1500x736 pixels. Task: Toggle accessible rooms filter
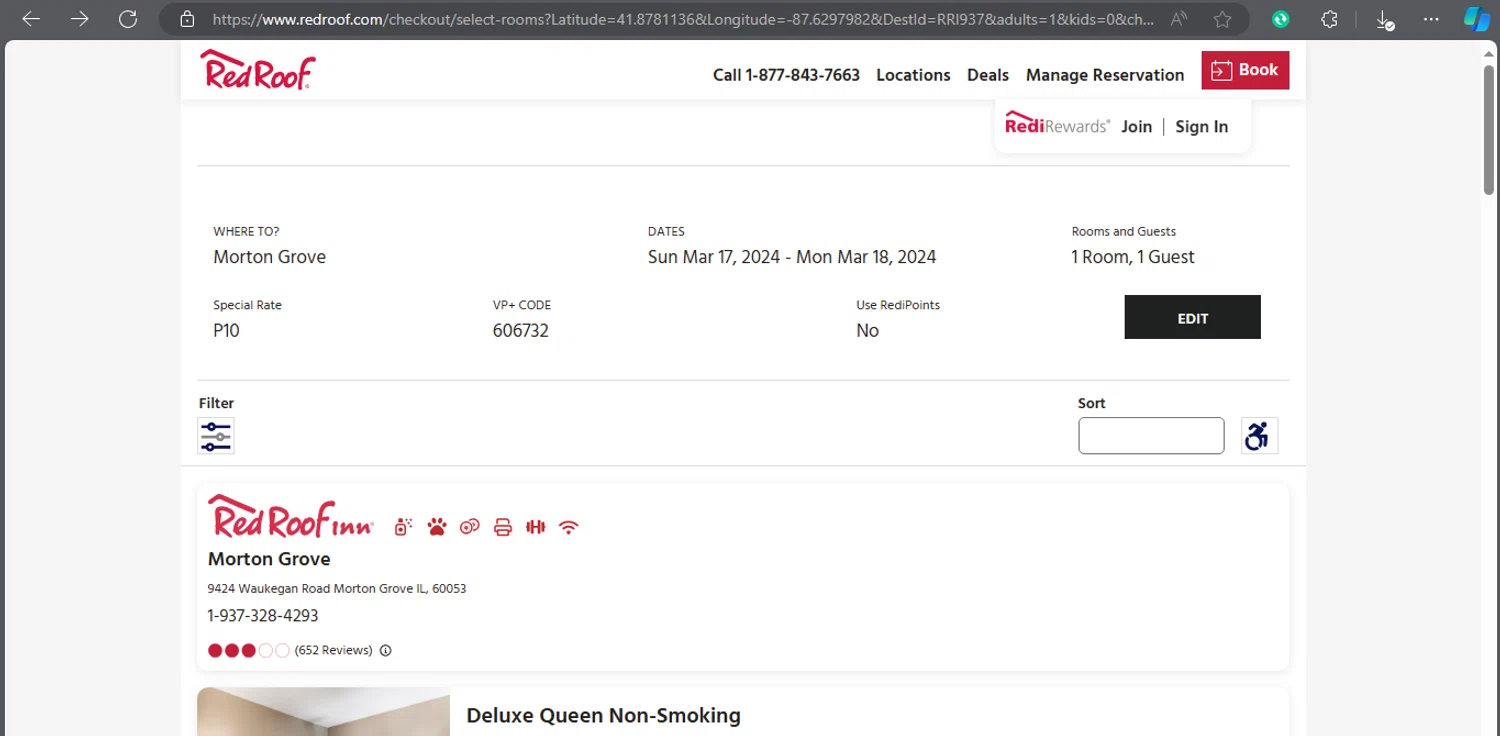1259,436
